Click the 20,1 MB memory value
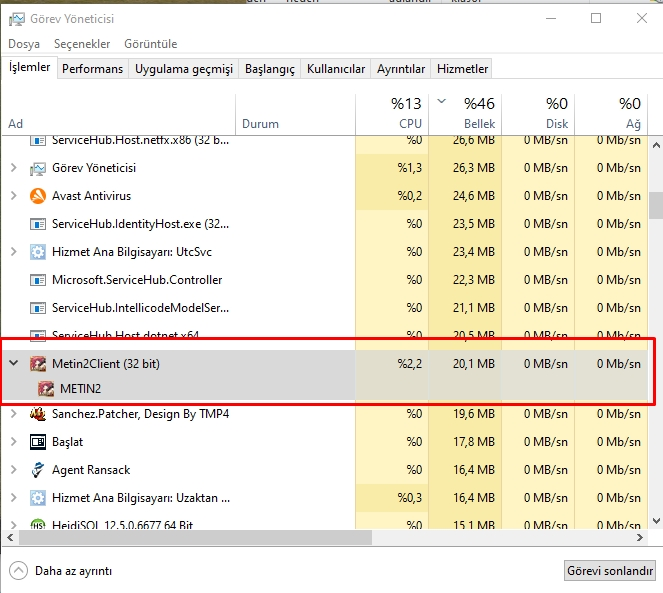Image resolution: width=663 pixels, height=593 pixels. [x=474, y=364]
